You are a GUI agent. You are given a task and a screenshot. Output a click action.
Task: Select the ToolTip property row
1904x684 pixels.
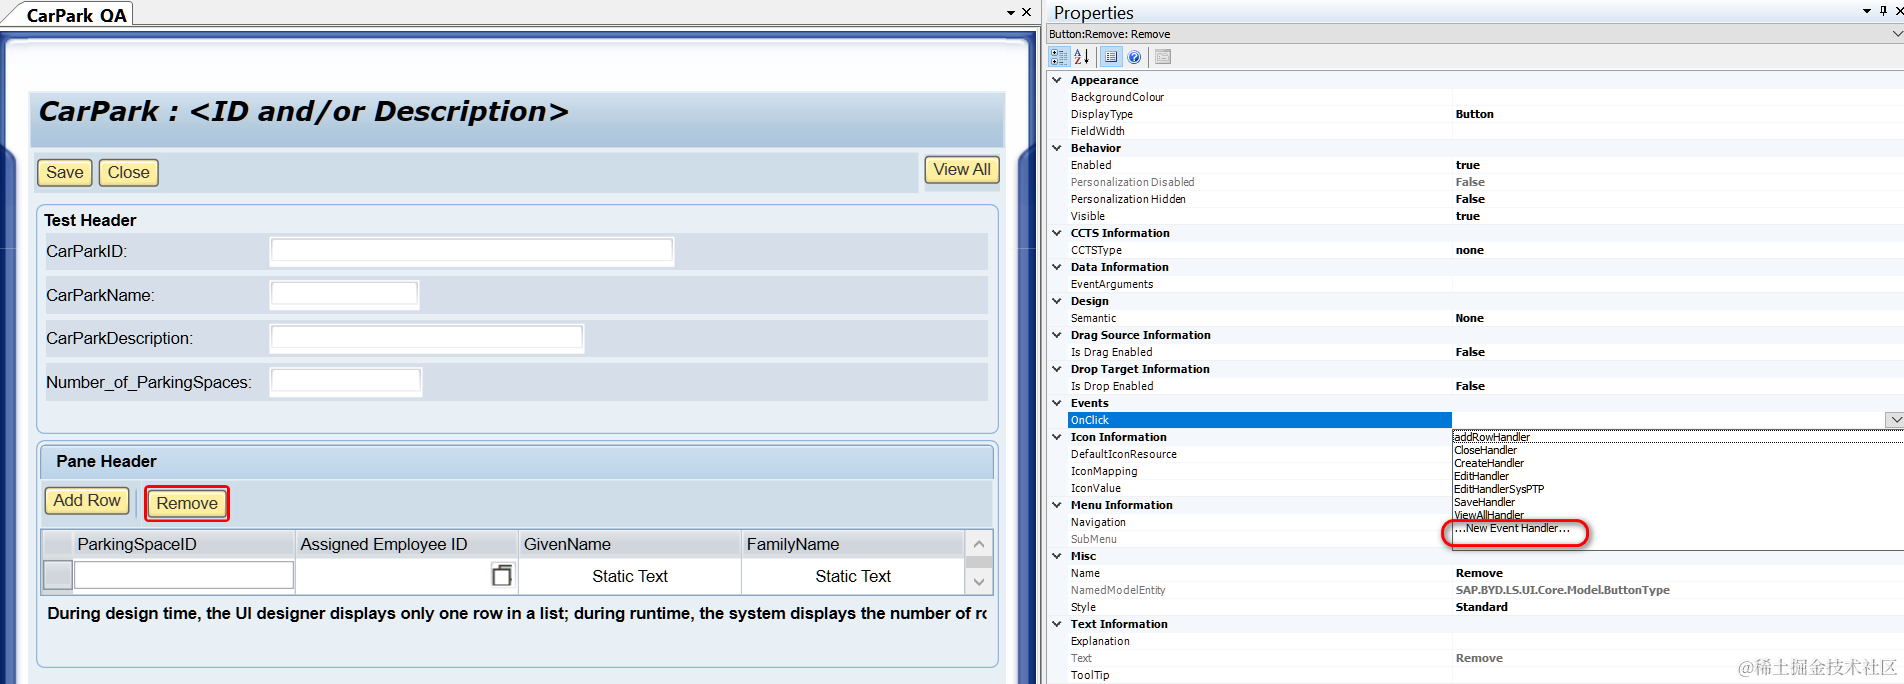(1485, 675)
